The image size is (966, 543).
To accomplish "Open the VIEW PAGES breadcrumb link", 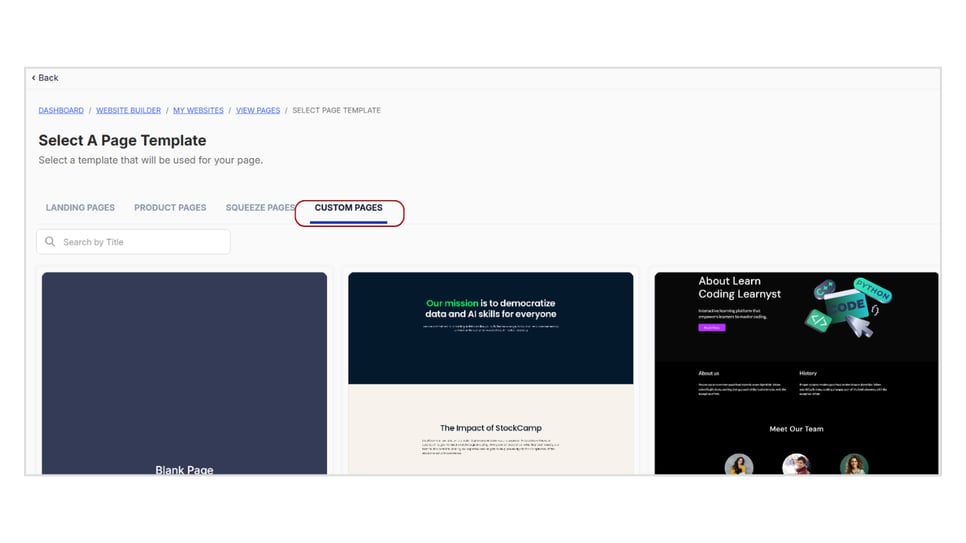I will [258, 110].
